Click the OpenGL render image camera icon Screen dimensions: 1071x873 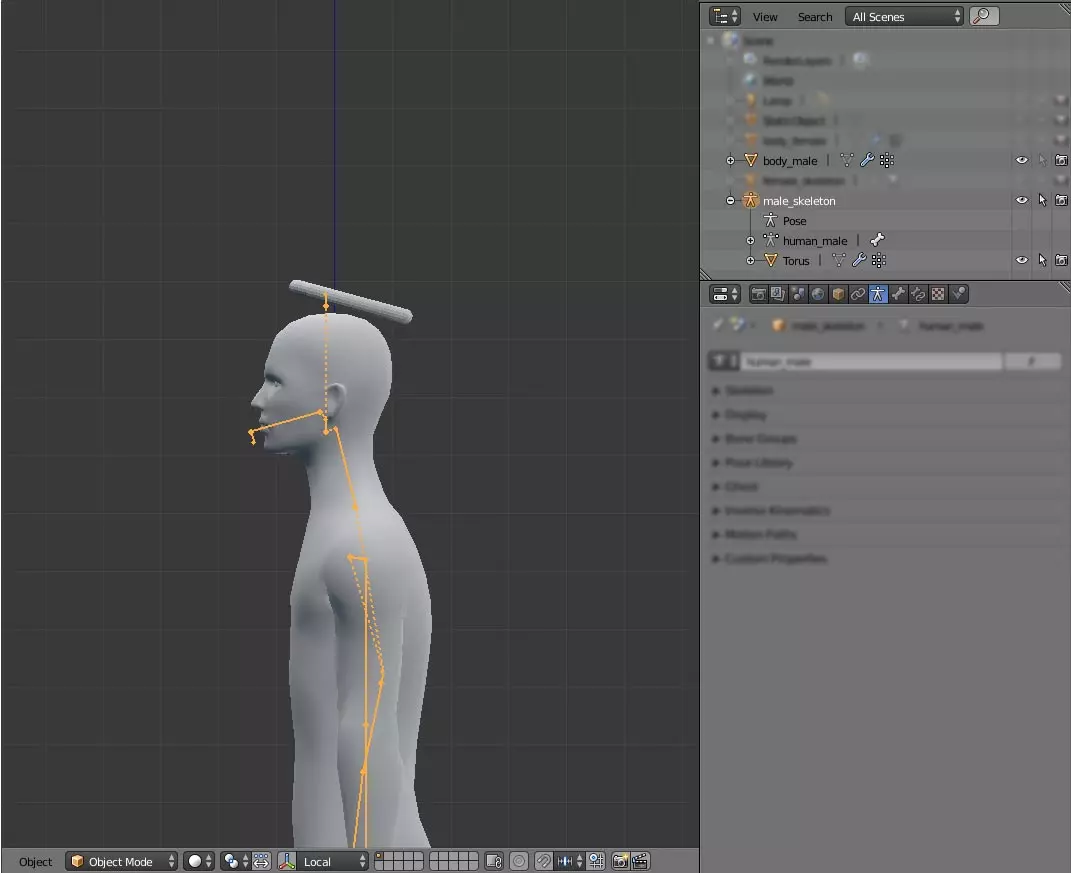coord(620,861)
